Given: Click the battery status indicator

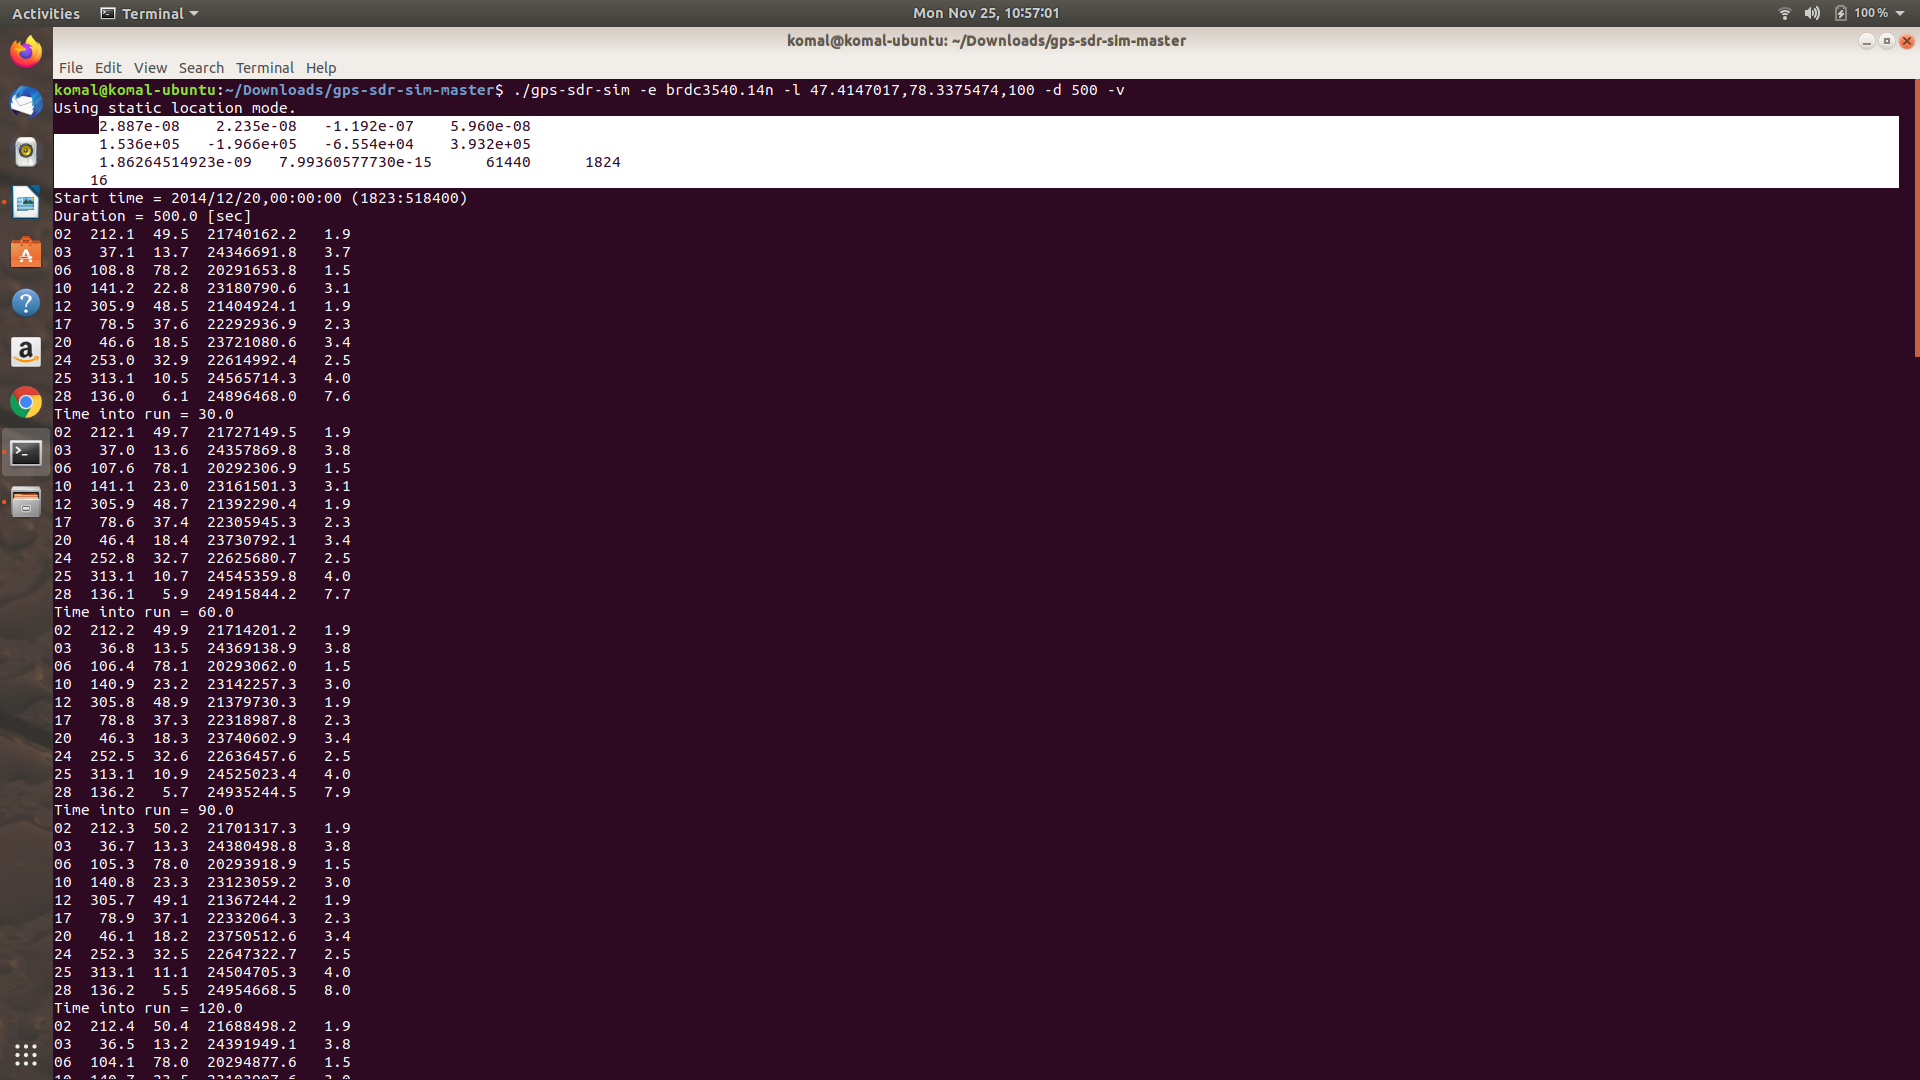Looking at the screenshot, I should 1840,13.
